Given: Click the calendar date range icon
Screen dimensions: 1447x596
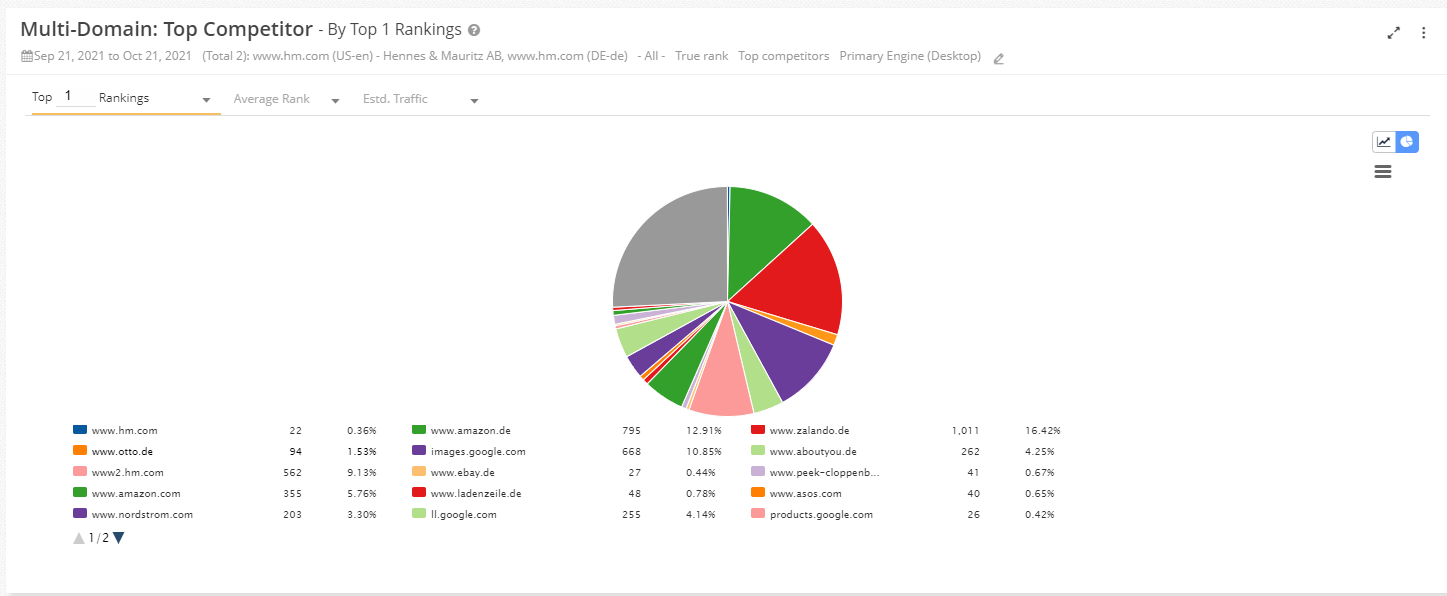Looking at the screenshot, I should pos(27,57).
